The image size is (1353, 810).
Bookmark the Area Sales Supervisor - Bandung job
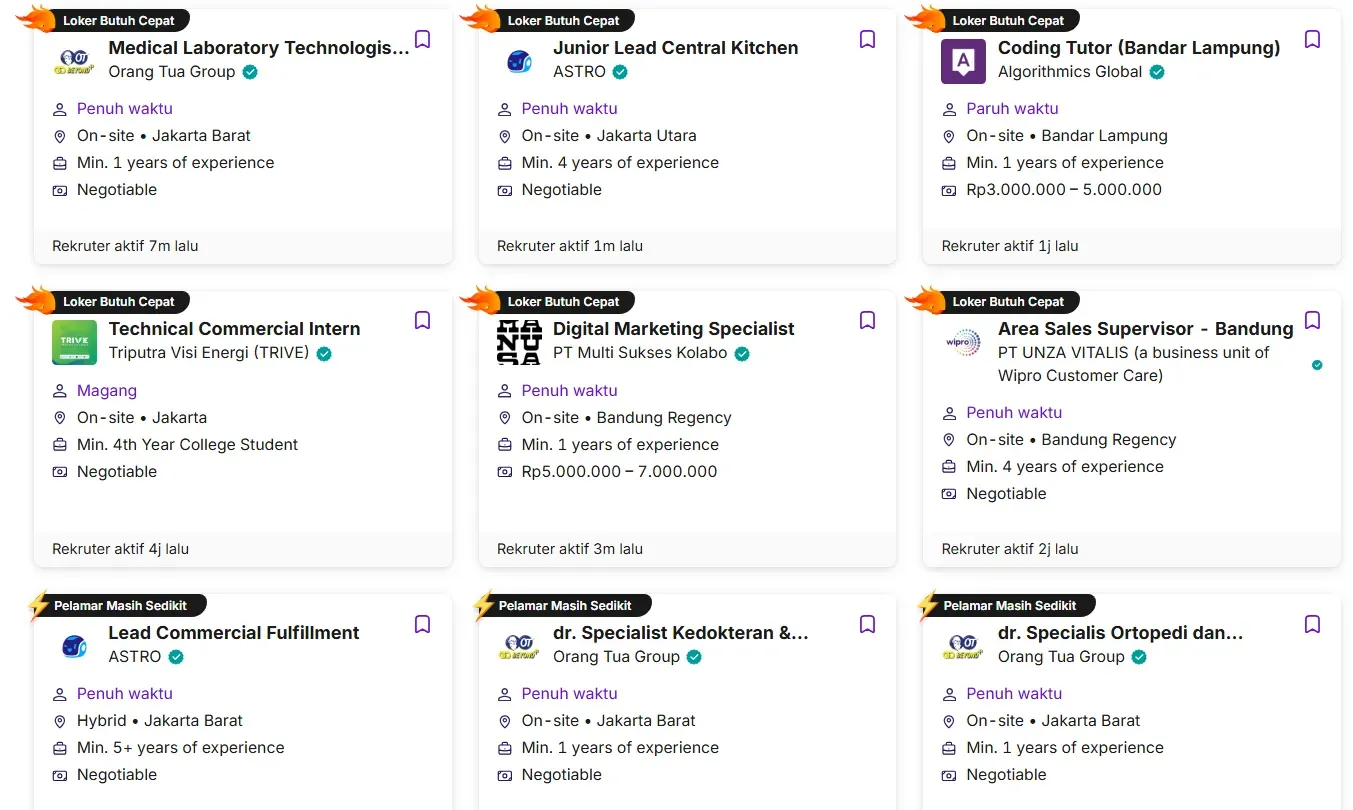coord(1312,321)
